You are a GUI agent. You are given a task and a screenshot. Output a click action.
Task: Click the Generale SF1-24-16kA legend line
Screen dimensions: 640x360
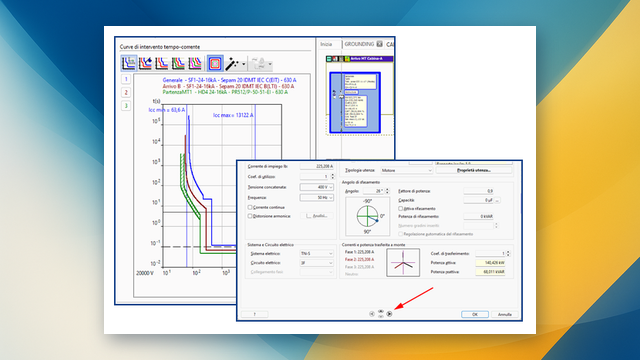pyautogui.click(x=229, y=80)
